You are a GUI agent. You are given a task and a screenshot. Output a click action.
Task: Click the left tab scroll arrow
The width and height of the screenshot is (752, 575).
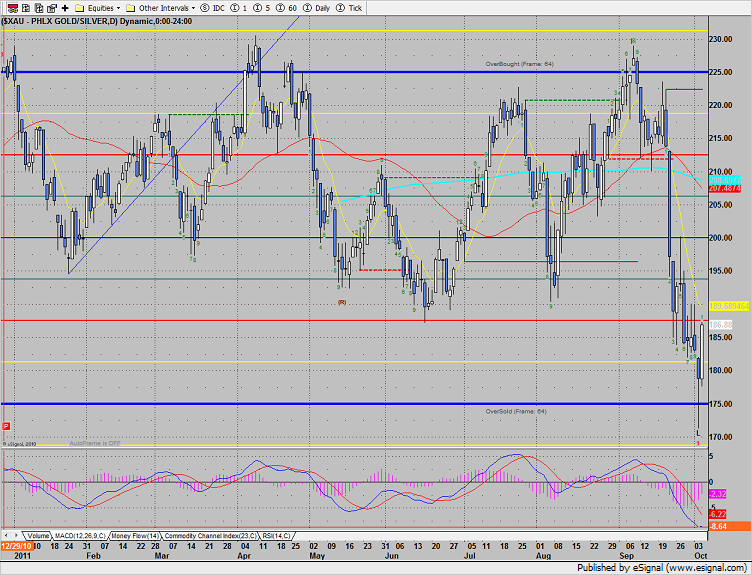click(x=6, y=535)
